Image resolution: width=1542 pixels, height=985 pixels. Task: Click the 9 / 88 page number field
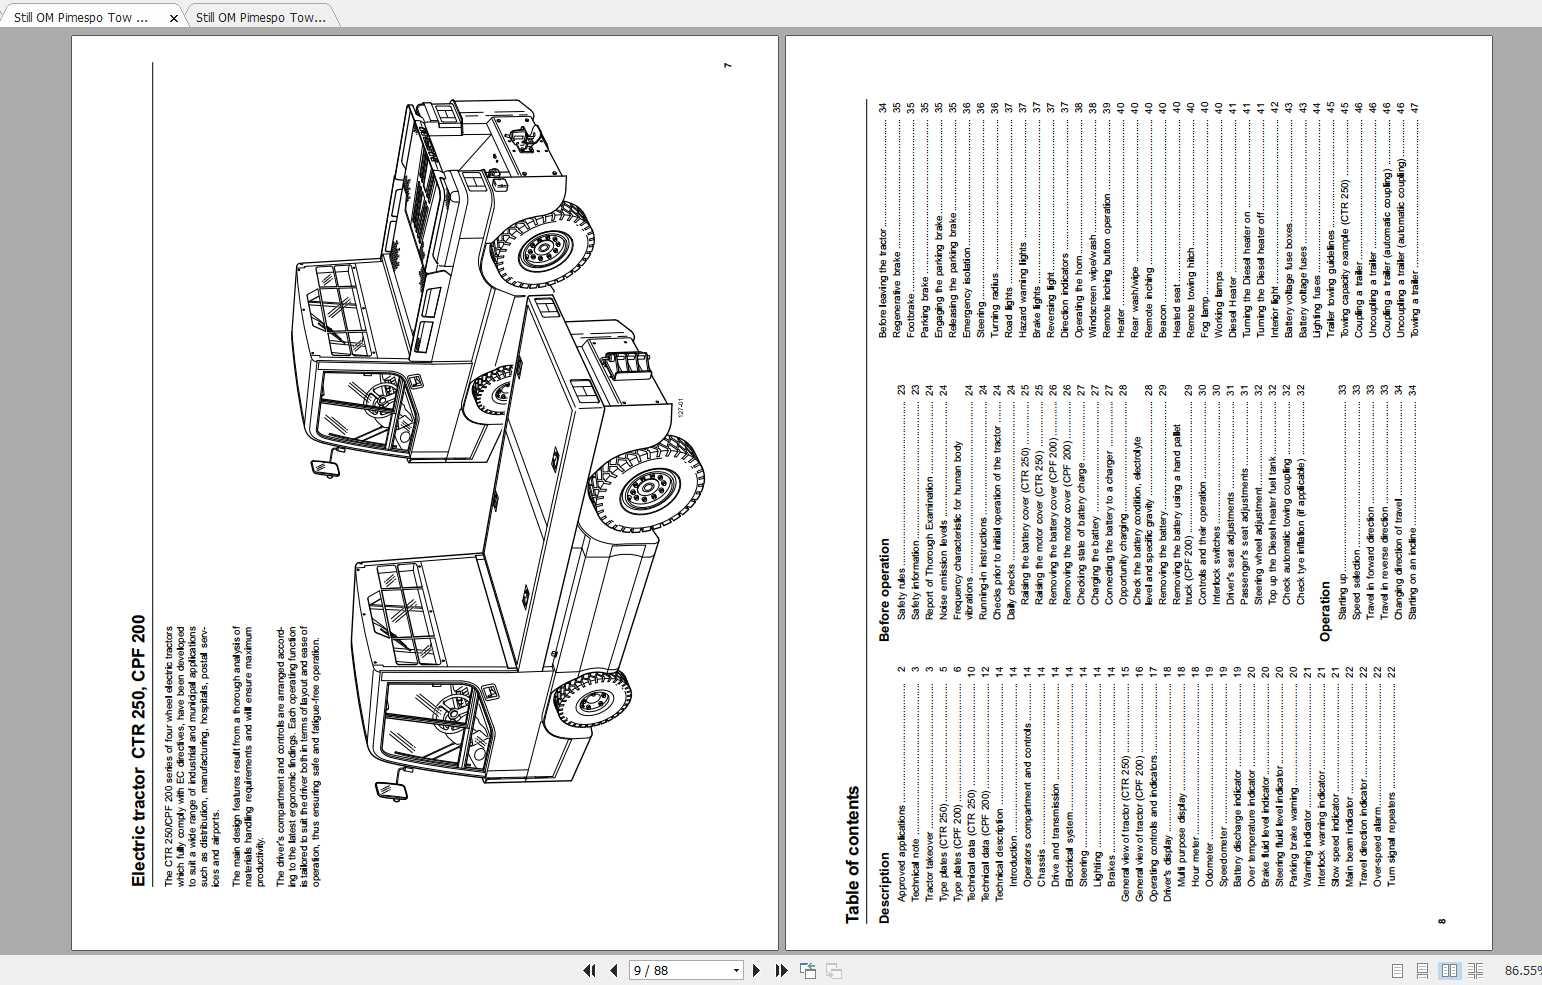pos(680,970)
